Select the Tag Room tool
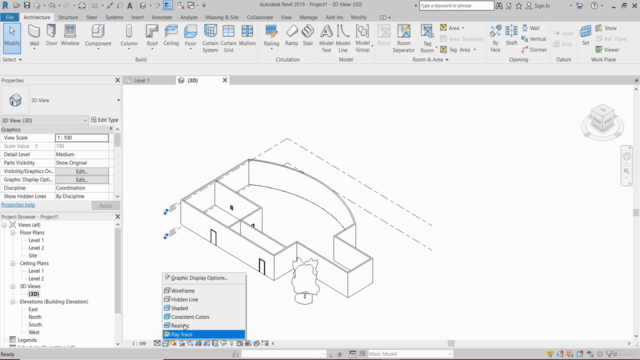This screenshot has height=360, width=640. 427,38
